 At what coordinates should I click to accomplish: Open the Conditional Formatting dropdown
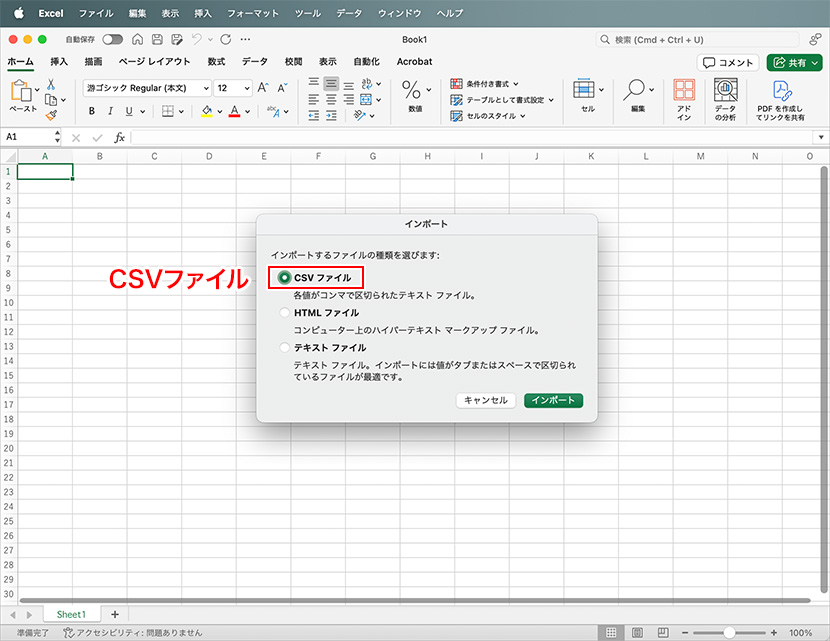pos(484,84)
